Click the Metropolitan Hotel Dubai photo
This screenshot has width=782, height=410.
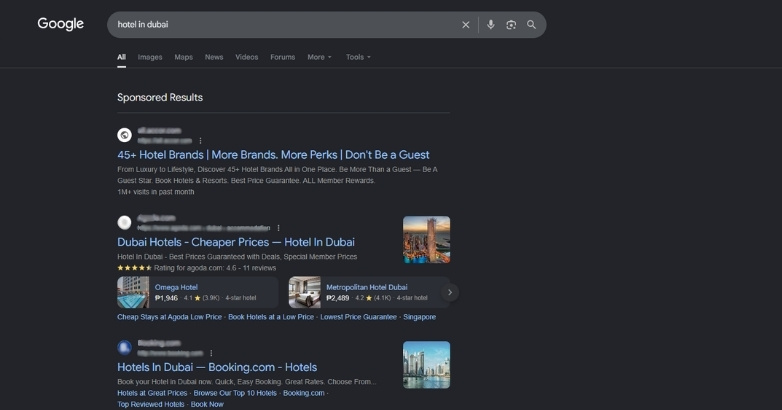[x=304, y=292]
